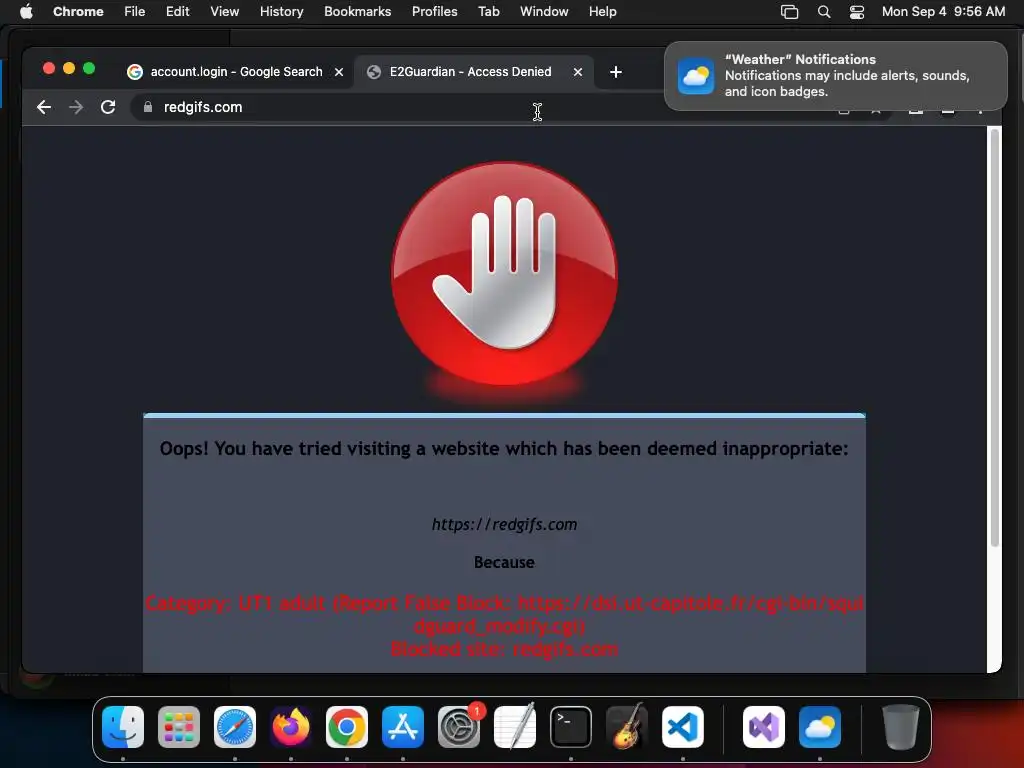Switch to account.login Google Search tab
The width and height of the screenshot is (1024, 768).
click(x=236, y=72)
